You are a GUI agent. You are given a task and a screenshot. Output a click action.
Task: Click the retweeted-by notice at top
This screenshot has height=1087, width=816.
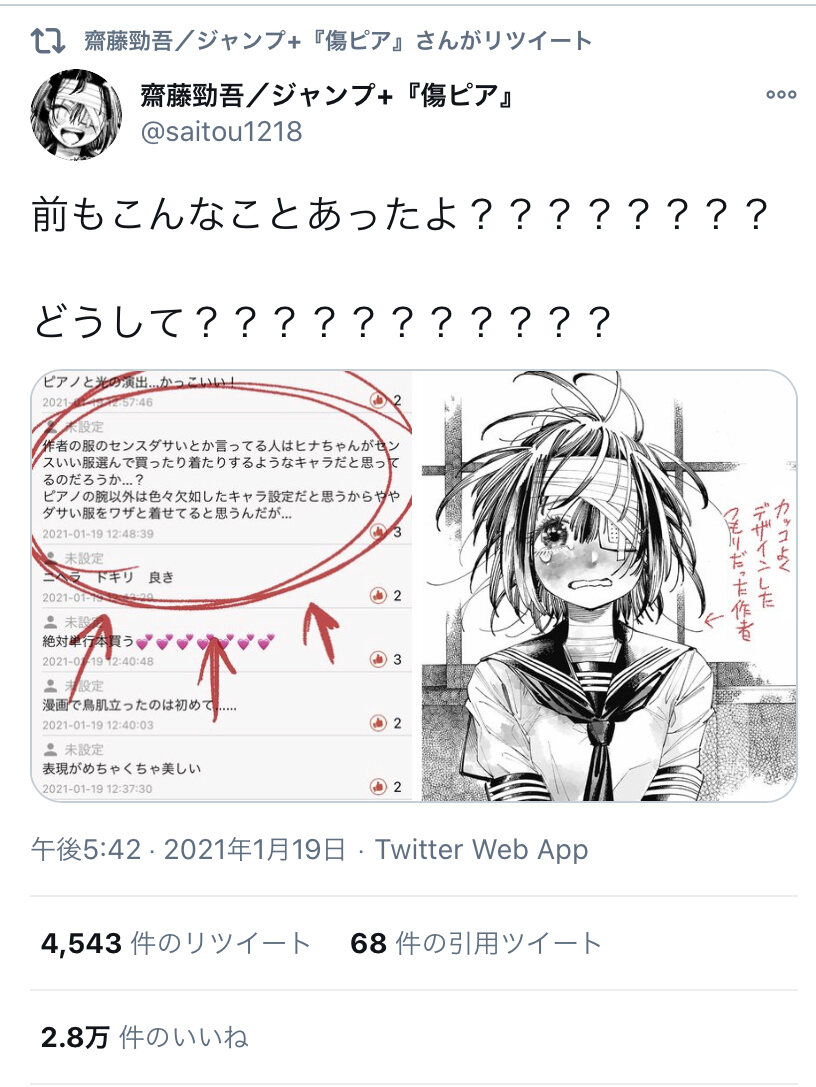(x=338, y=41)
